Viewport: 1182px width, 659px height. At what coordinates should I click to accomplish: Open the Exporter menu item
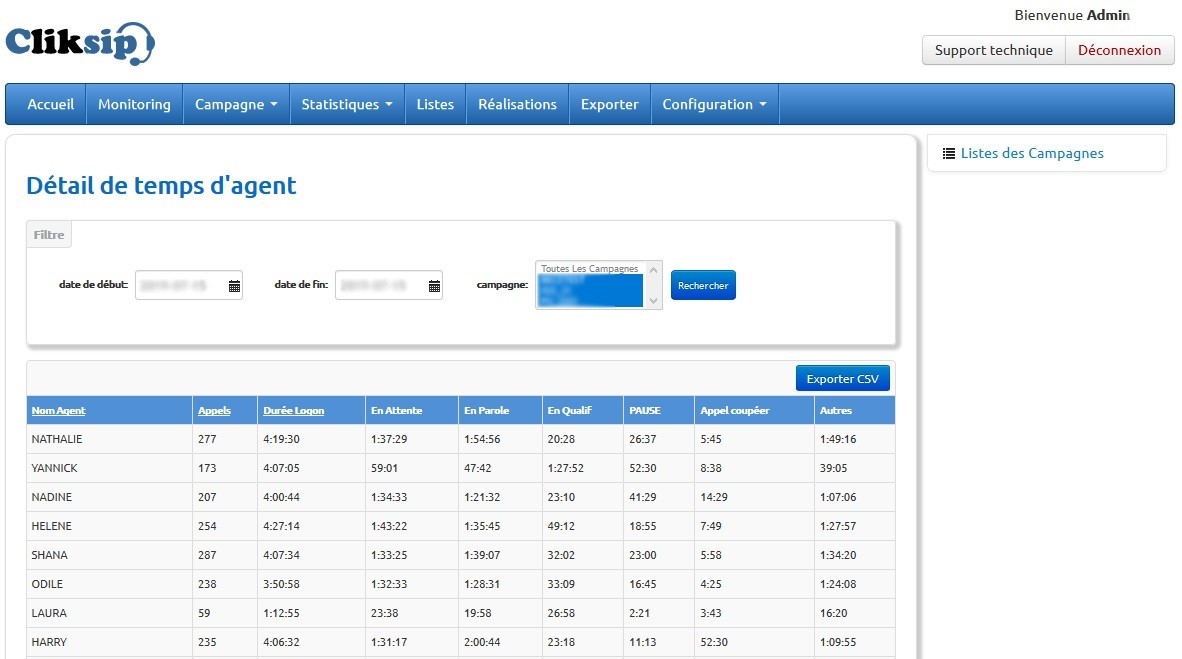[x=609, y=104]
